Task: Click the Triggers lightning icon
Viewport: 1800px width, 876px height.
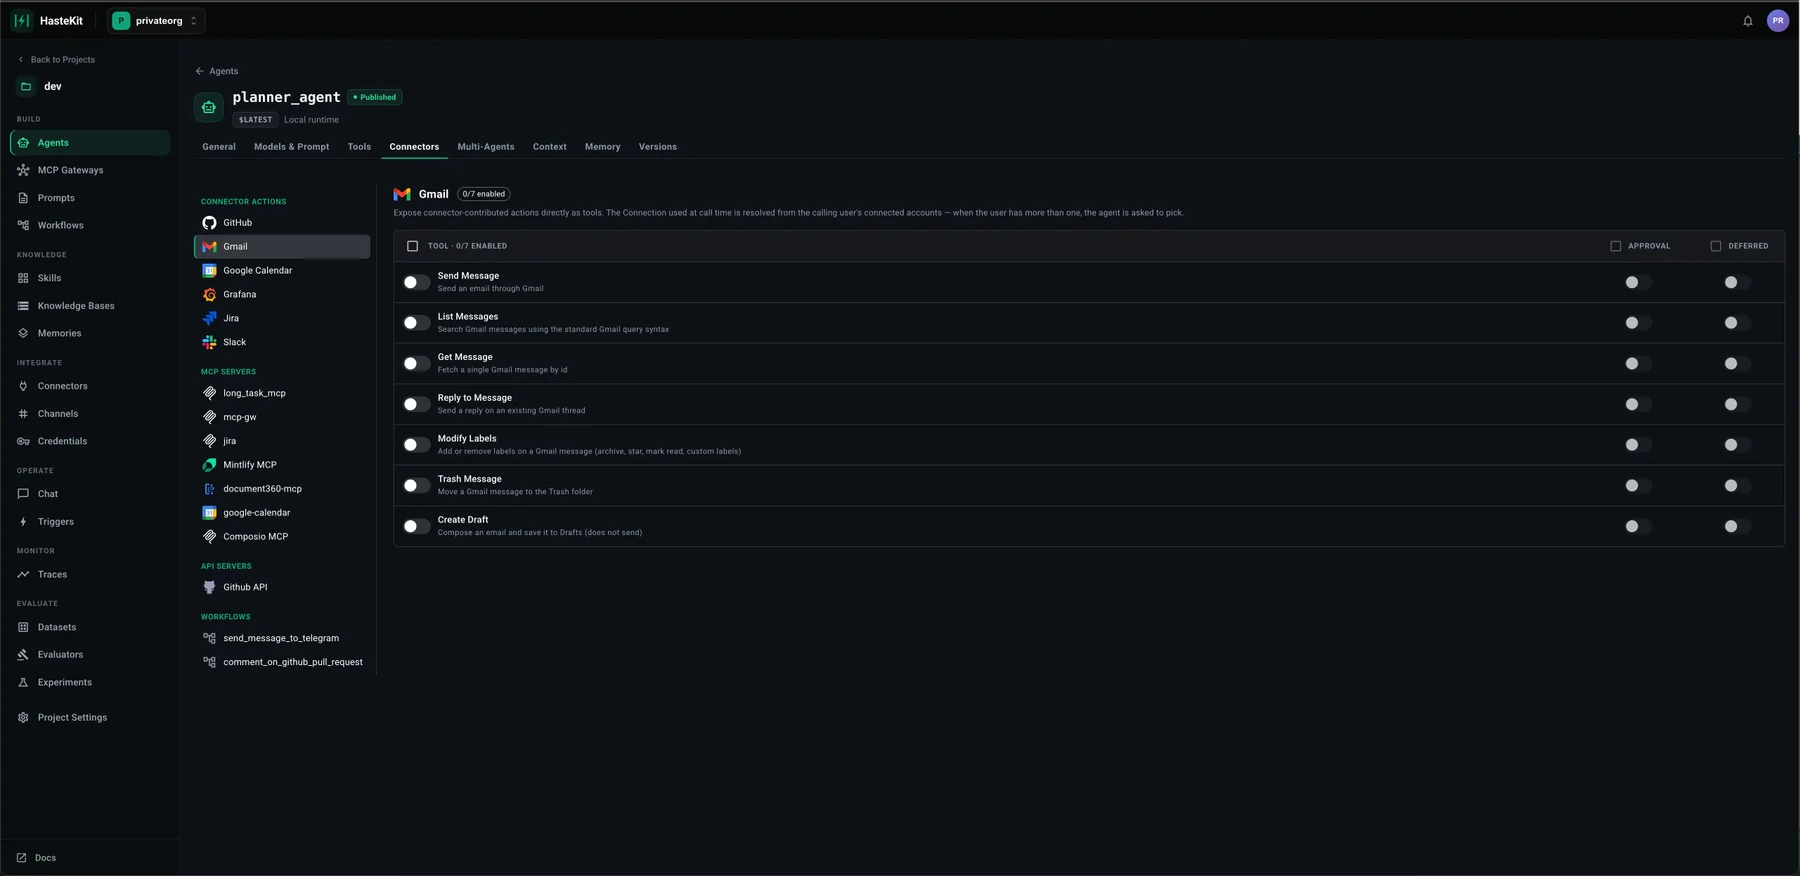Action: point(23,522)
